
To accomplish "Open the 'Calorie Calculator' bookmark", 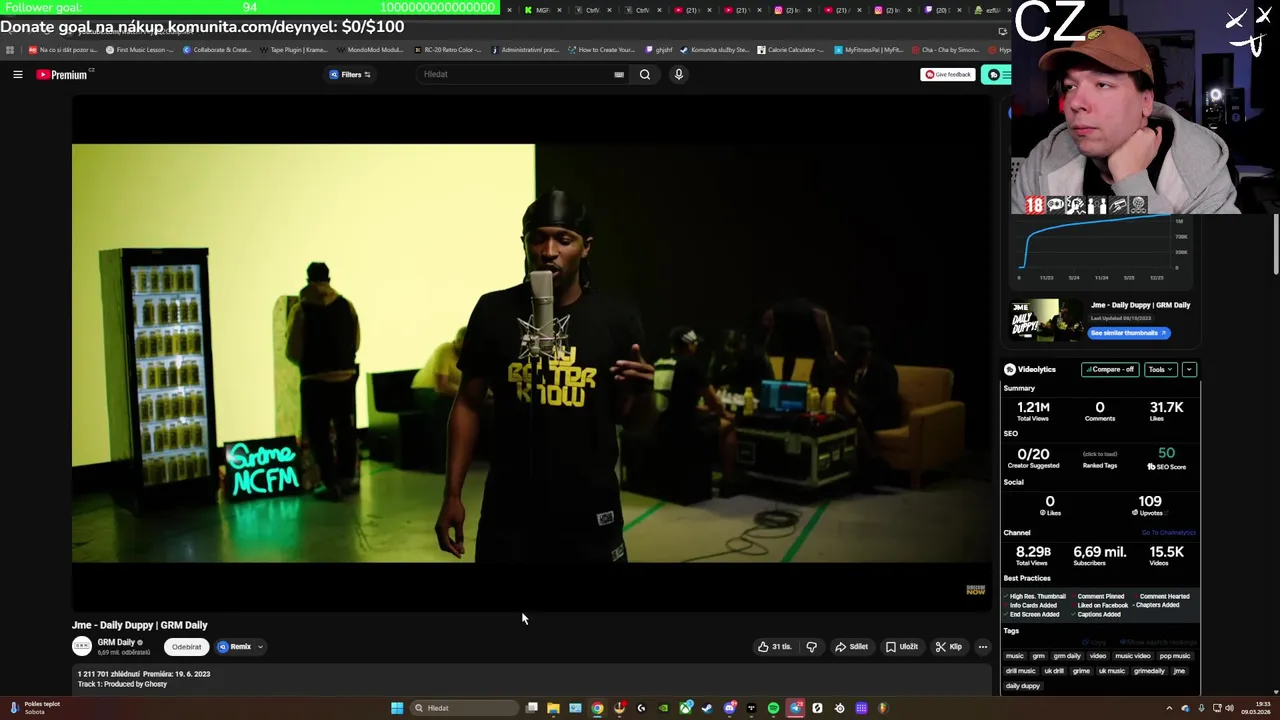I will pos(790,50).
